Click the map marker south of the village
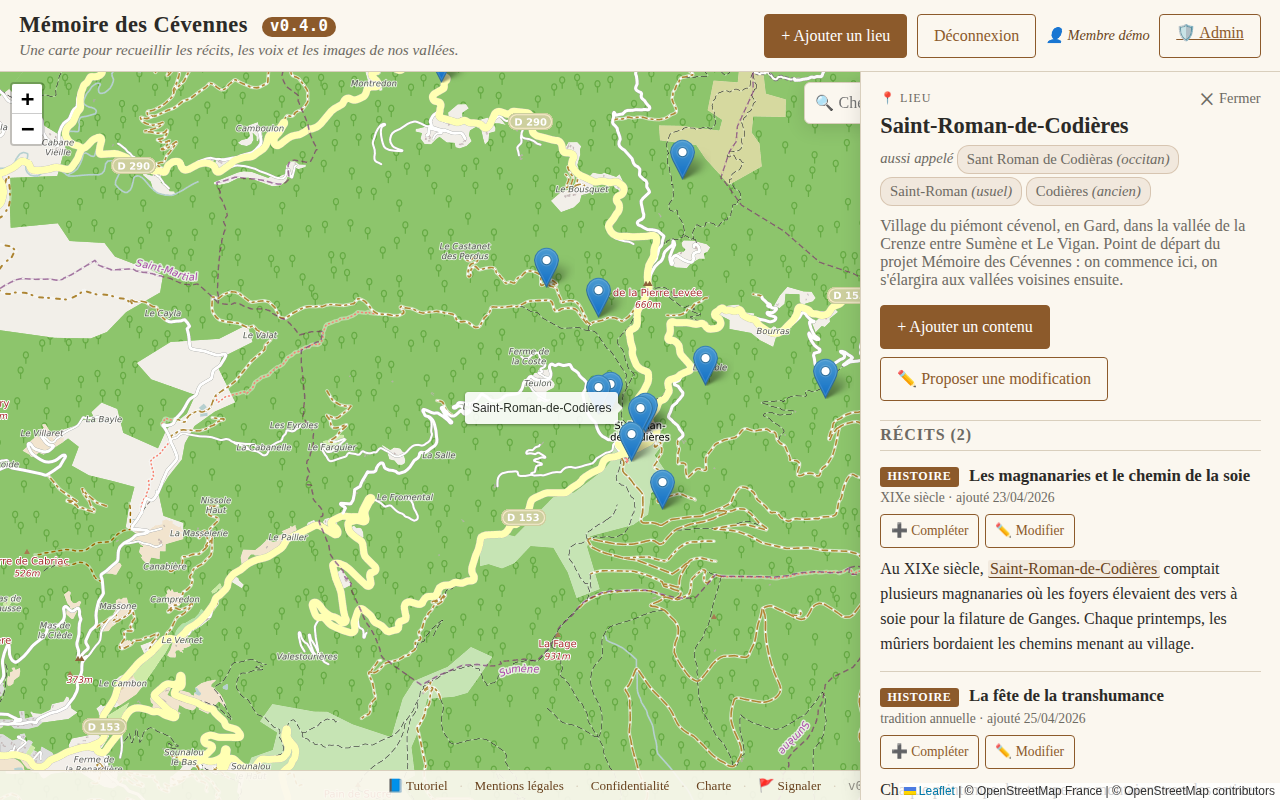Viewport: 1280px width, 800px height. tap(662, 488)
